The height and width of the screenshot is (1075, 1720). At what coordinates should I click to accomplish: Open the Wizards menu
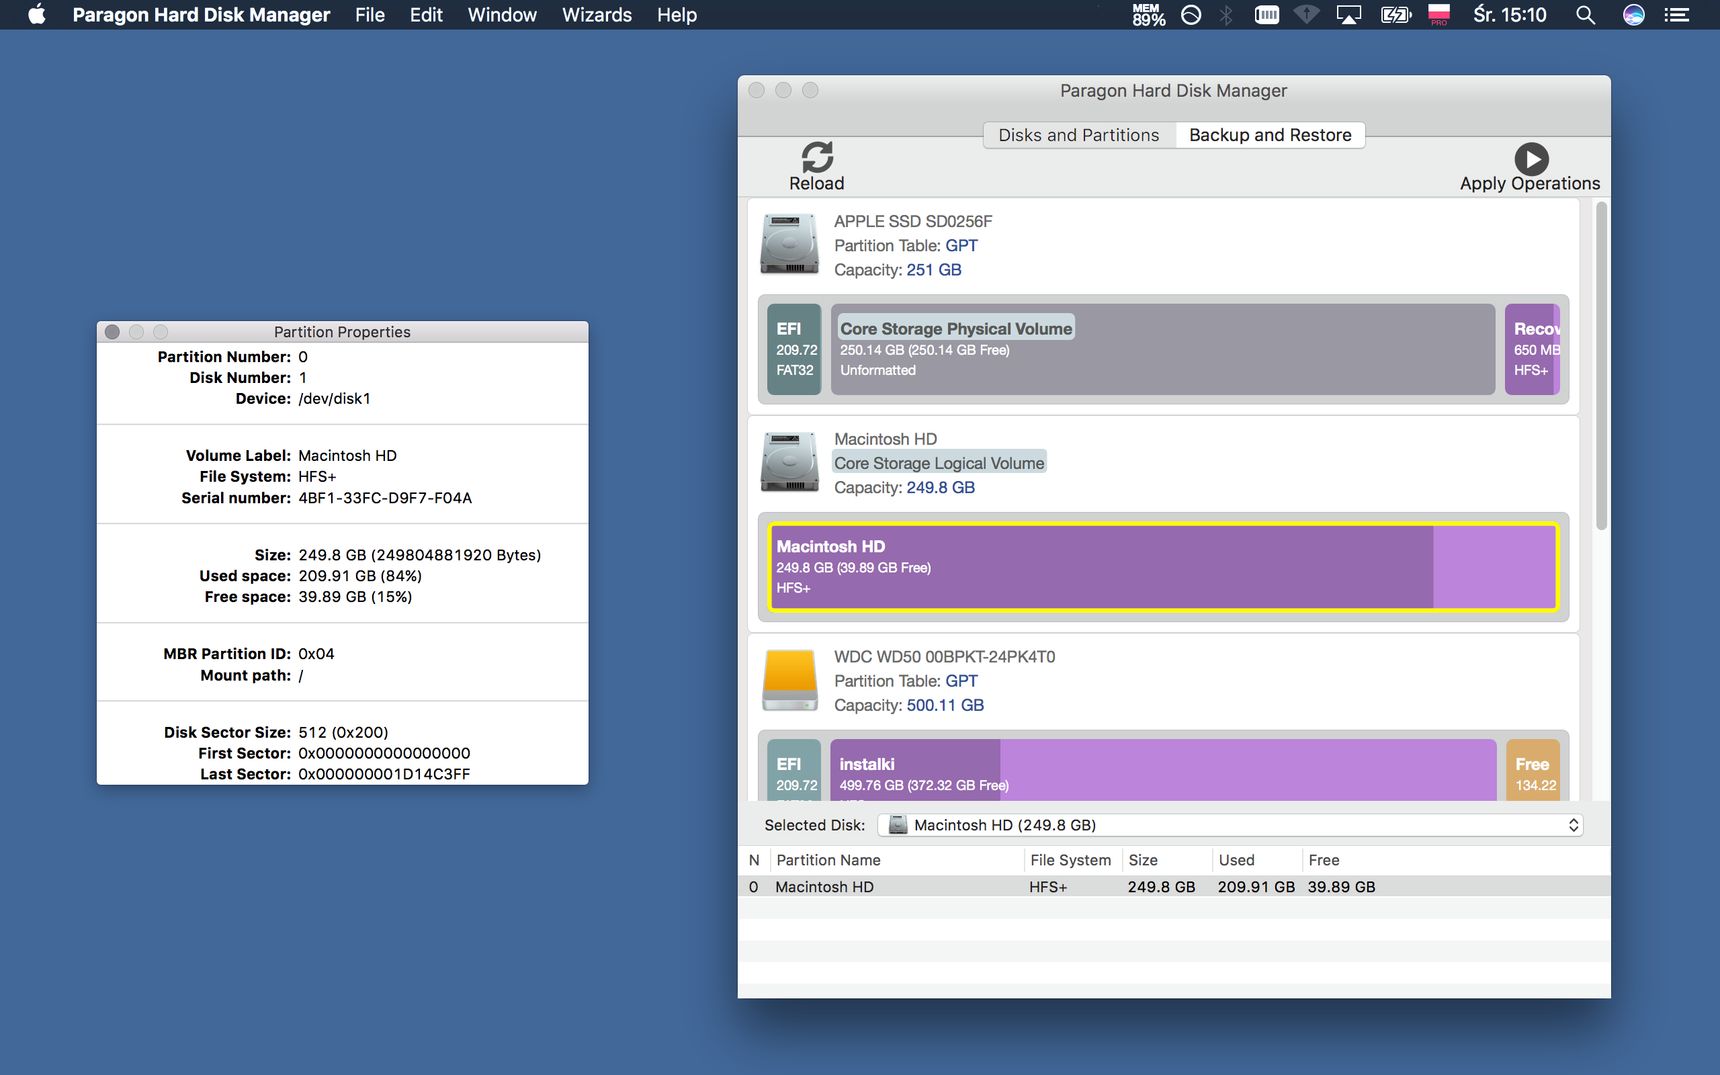pyautogui.click(x=597, y=15)
